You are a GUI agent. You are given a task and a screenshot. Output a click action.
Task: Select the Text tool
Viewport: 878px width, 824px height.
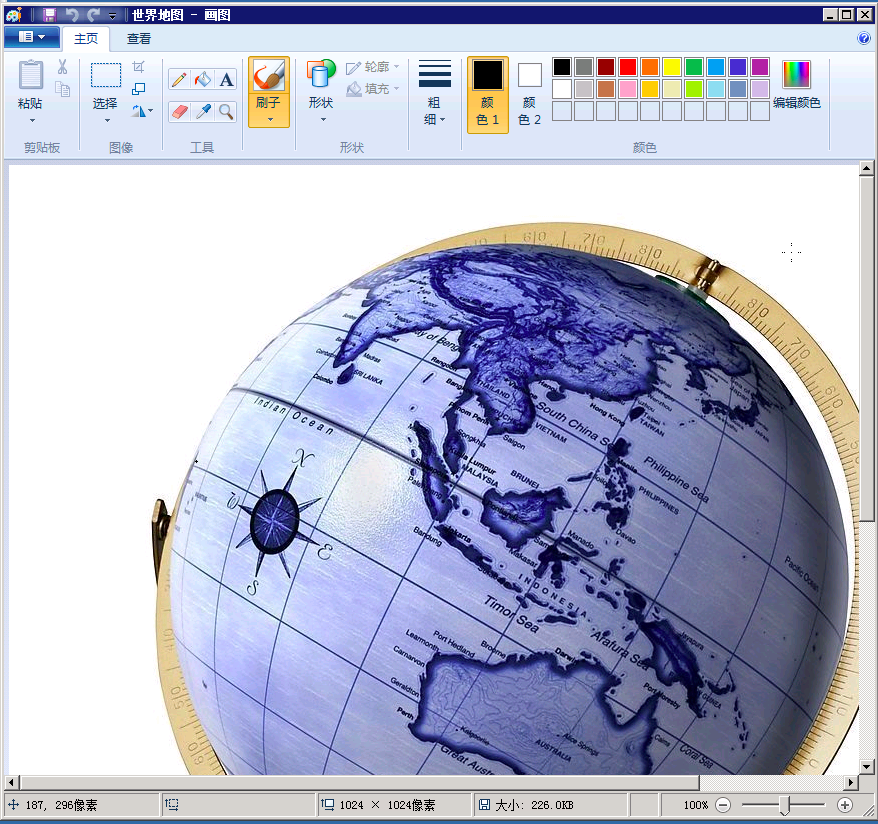(x=226, y=79)
